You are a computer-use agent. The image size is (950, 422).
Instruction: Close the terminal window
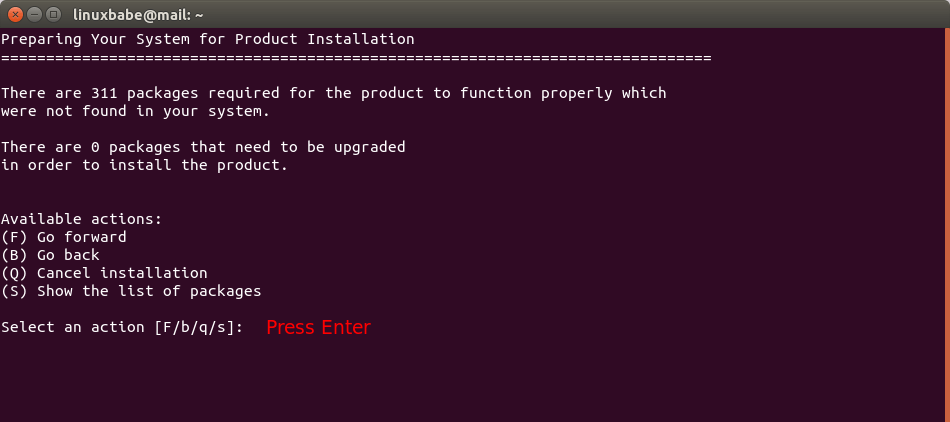[x=16, y=14]
